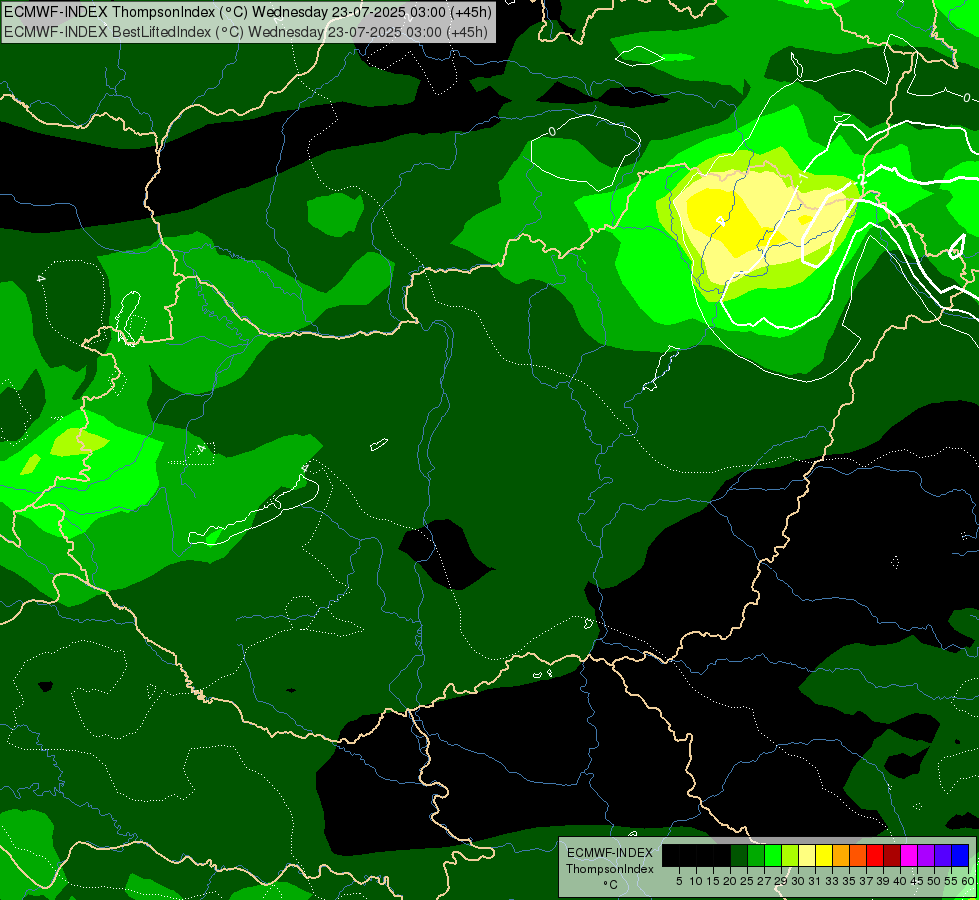
Task: Click the ECMWF-INDEX label in the legend
Action: point(610,853)
